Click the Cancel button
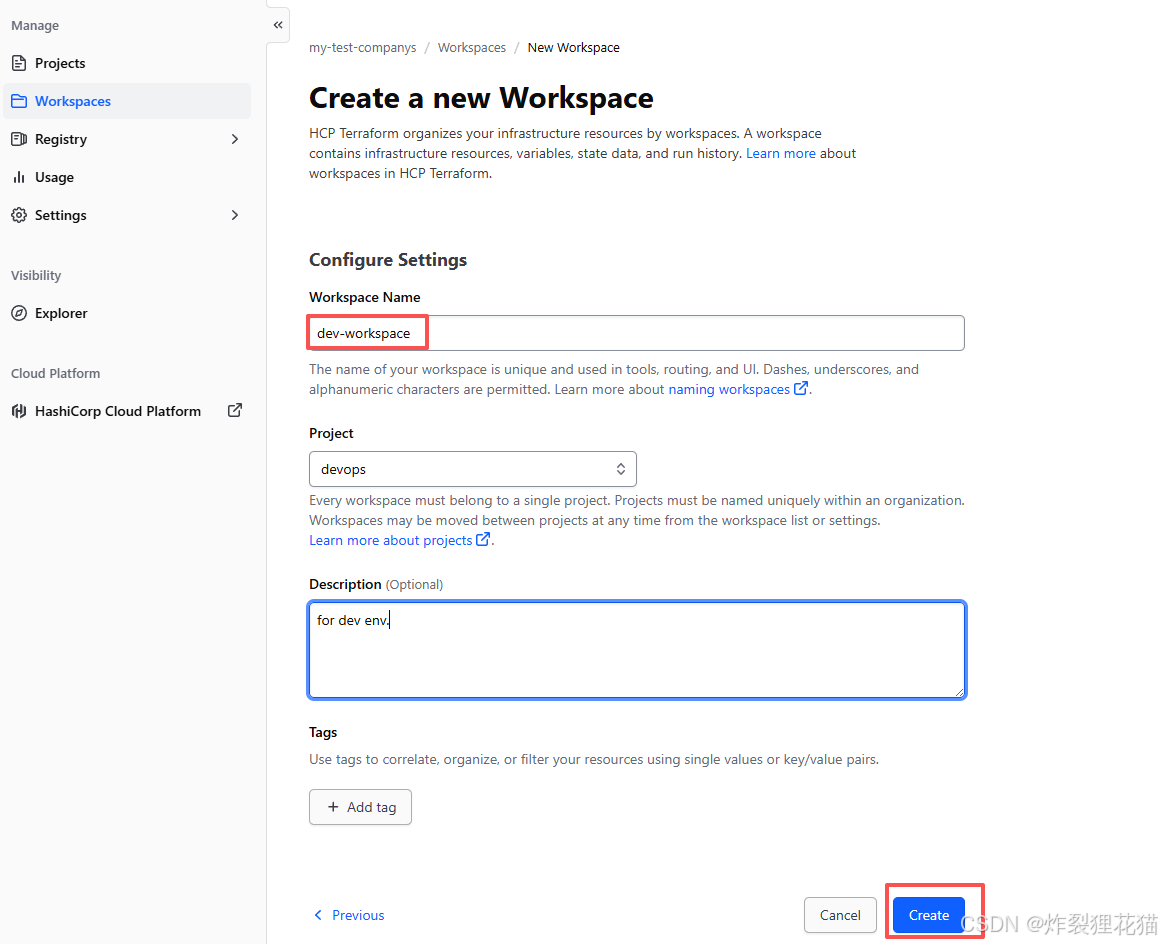 click(x=840, y=915)
